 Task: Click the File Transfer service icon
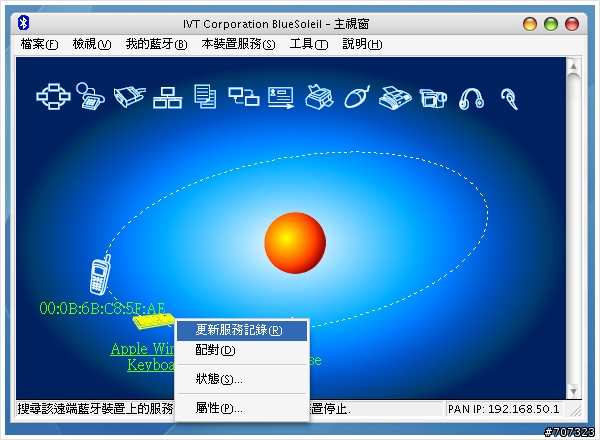205,96
